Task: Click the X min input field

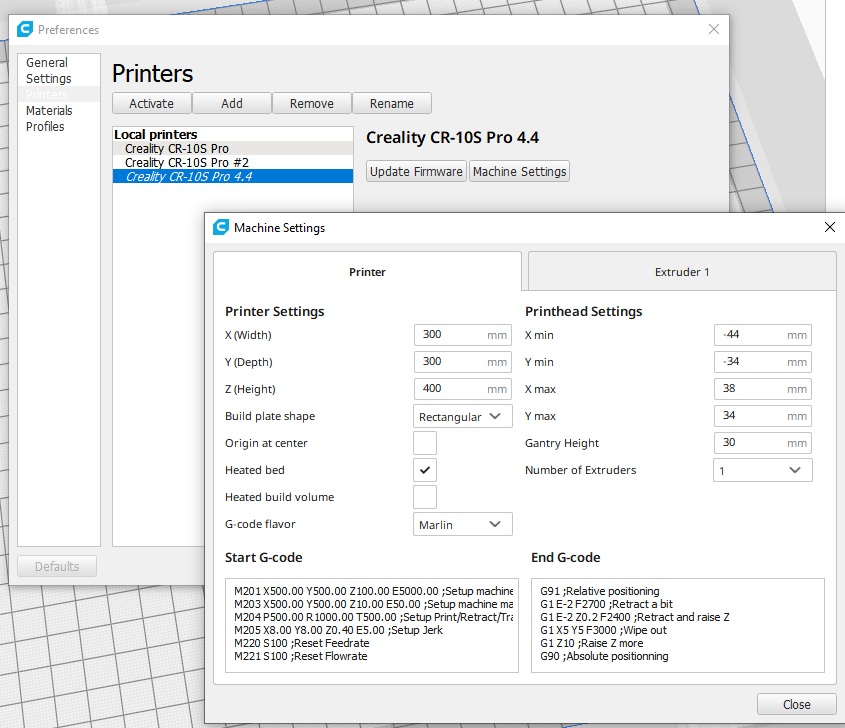Action: click(x=763, y=335)
